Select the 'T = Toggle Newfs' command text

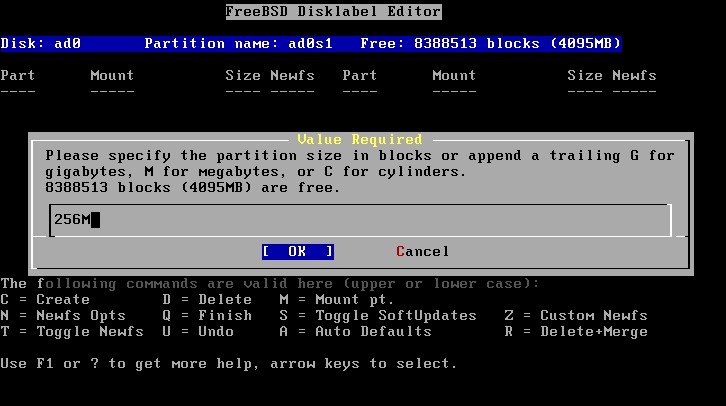[x=72, y=331]
